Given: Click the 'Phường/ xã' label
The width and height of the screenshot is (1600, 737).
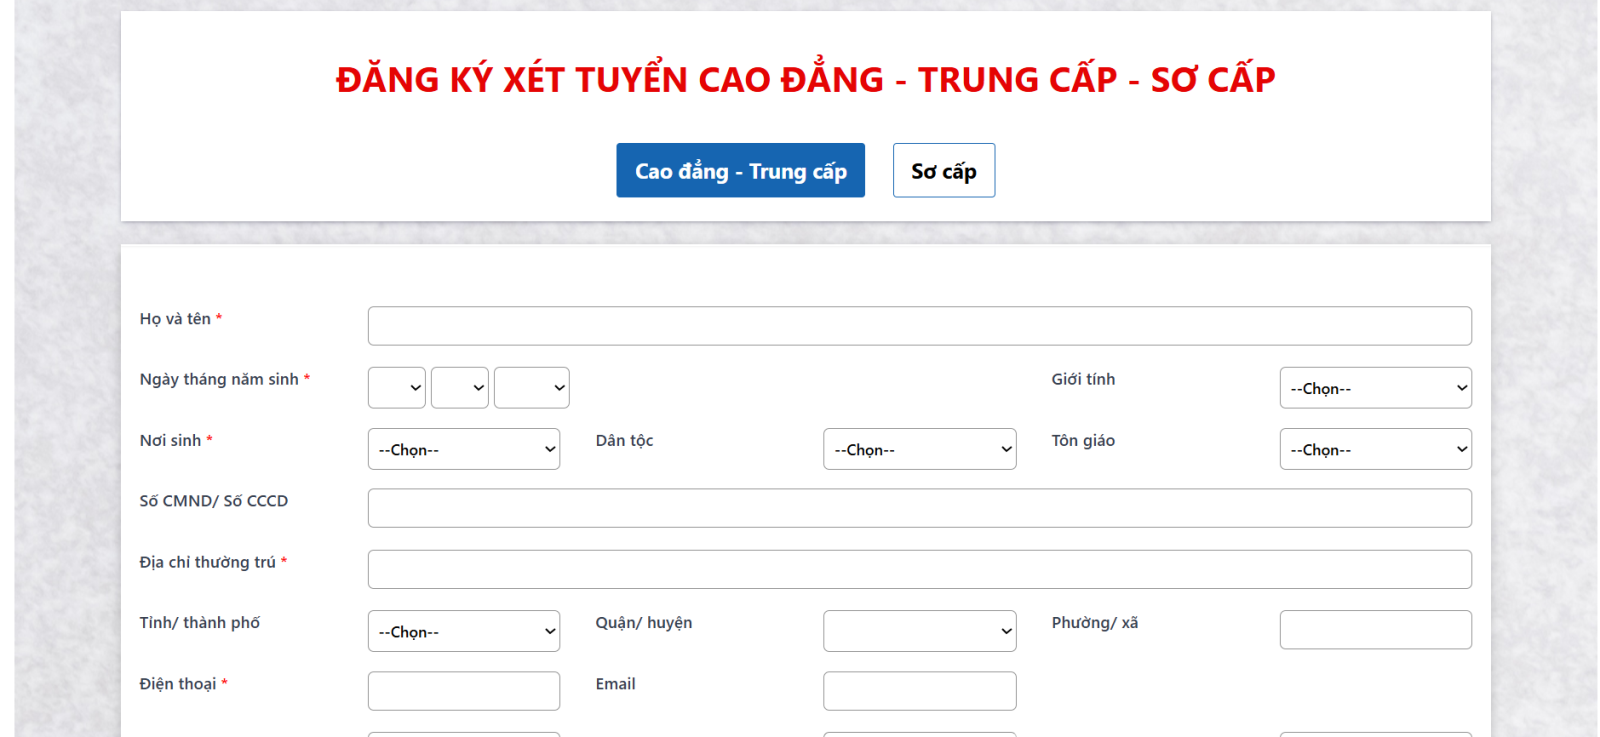Looking at the screenshot, I should pos(1095,623).
